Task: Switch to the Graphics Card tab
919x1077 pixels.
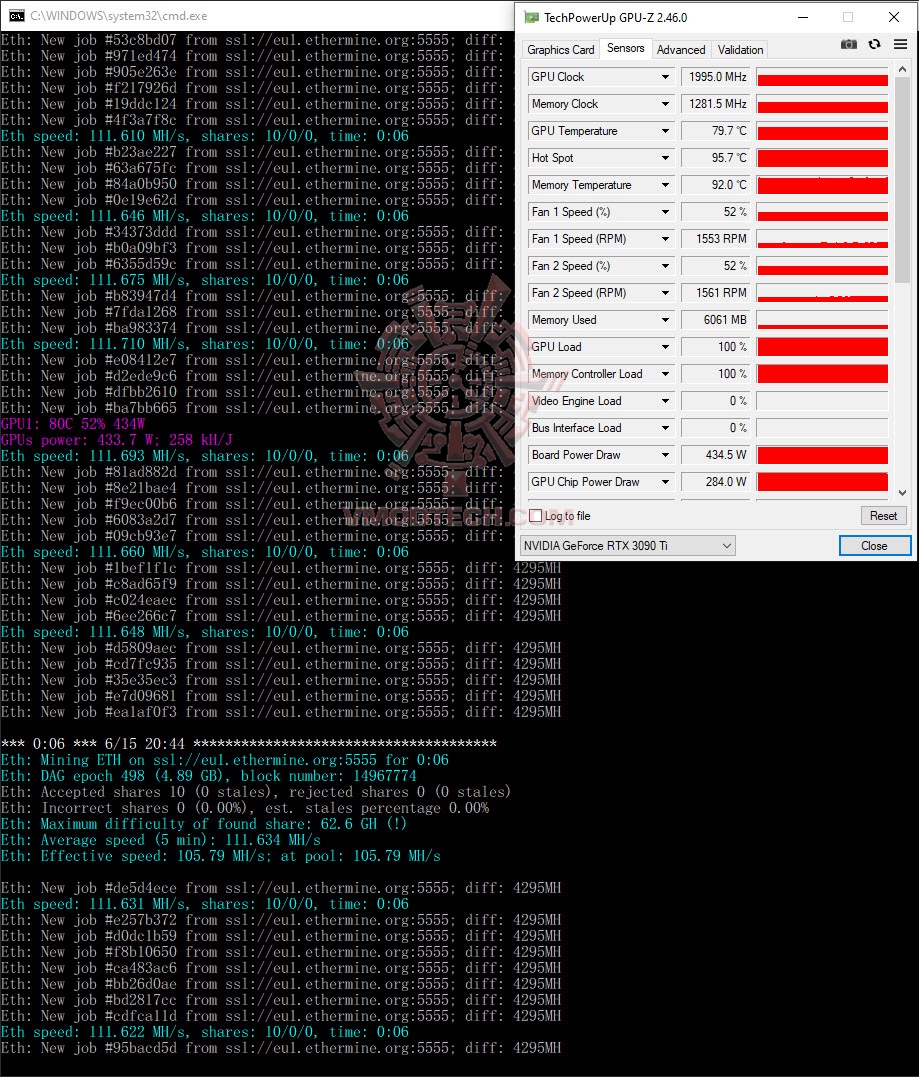Action: point(560,49)
